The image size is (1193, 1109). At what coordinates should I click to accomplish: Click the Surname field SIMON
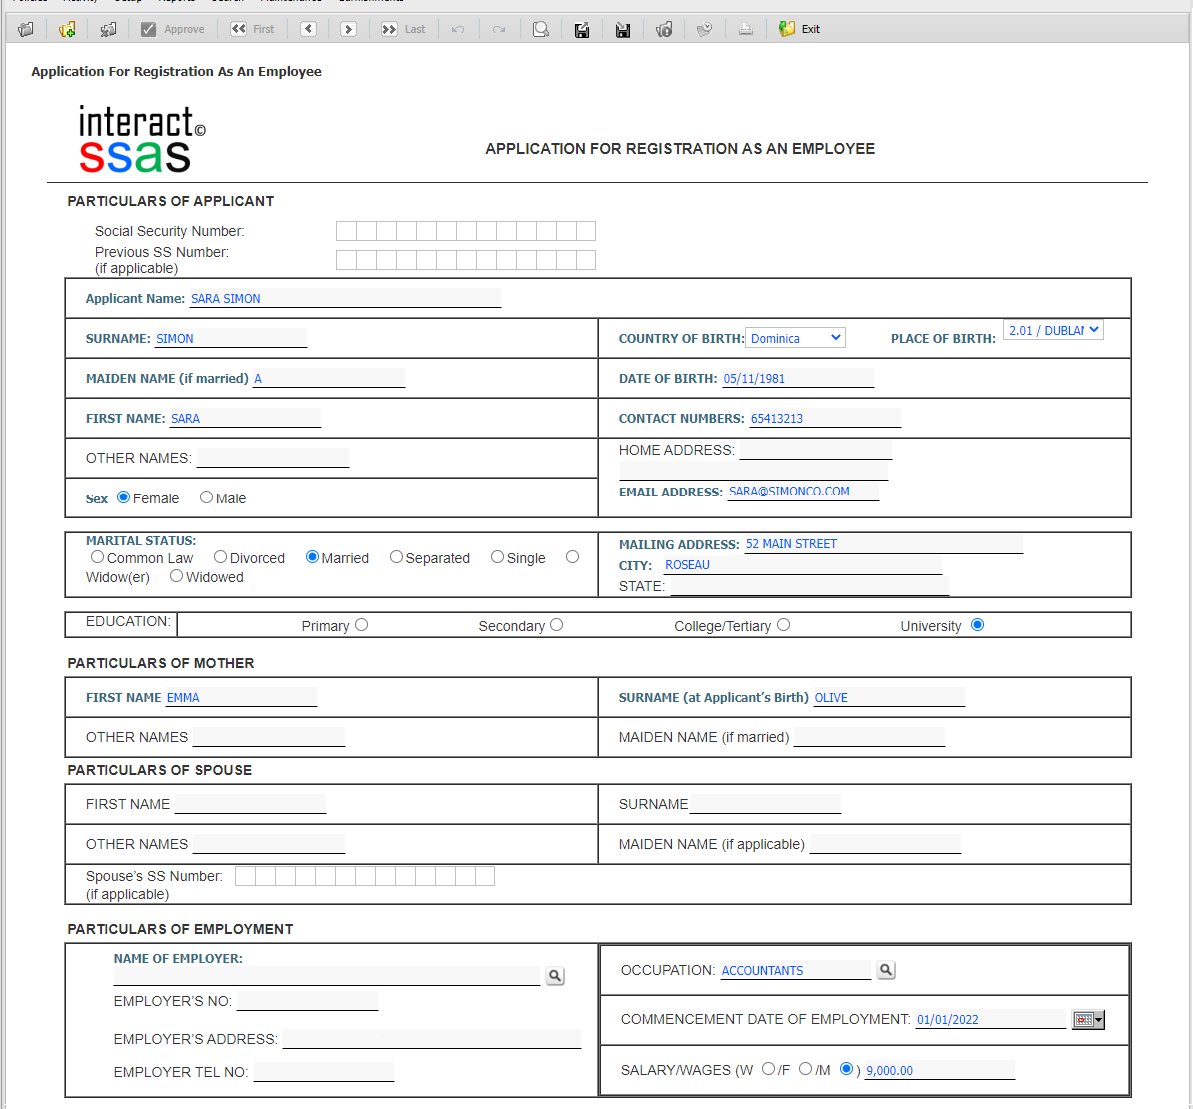pyautogui.click(x=231, y=338)
